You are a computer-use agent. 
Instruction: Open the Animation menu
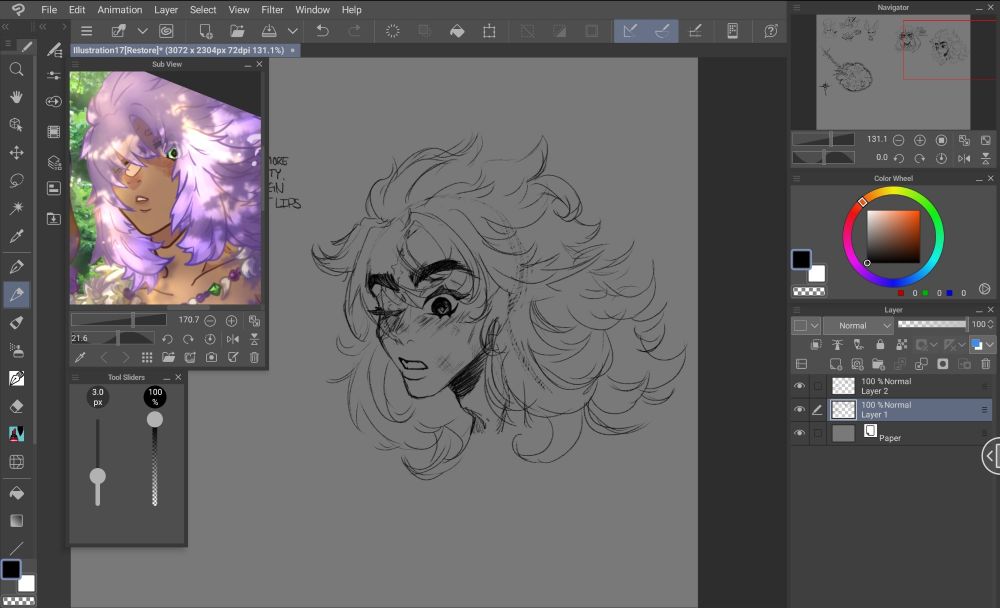point(119,10)
